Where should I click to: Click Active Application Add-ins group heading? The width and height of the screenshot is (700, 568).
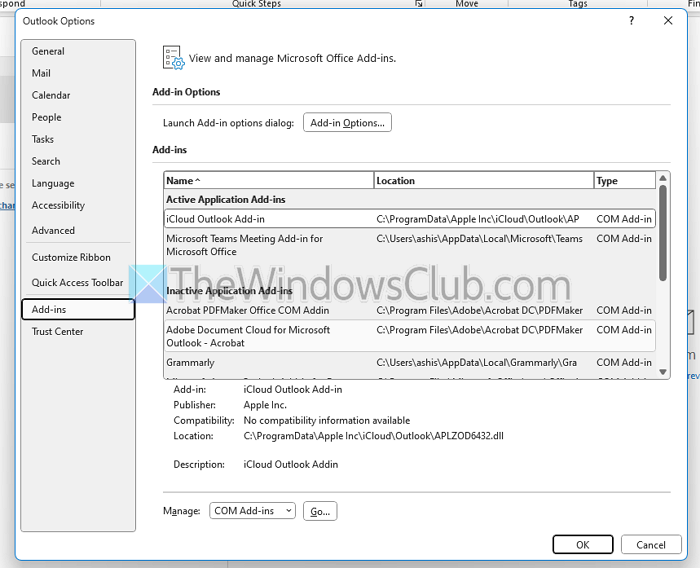[226, 200]
